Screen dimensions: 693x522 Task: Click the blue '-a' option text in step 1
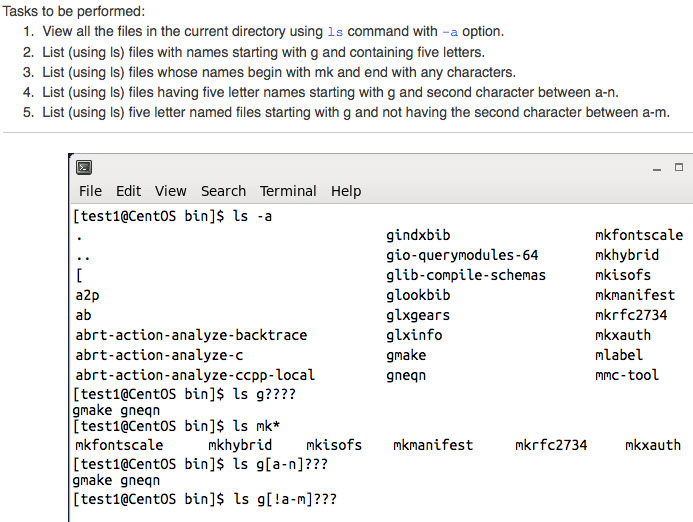coord(450,32)
